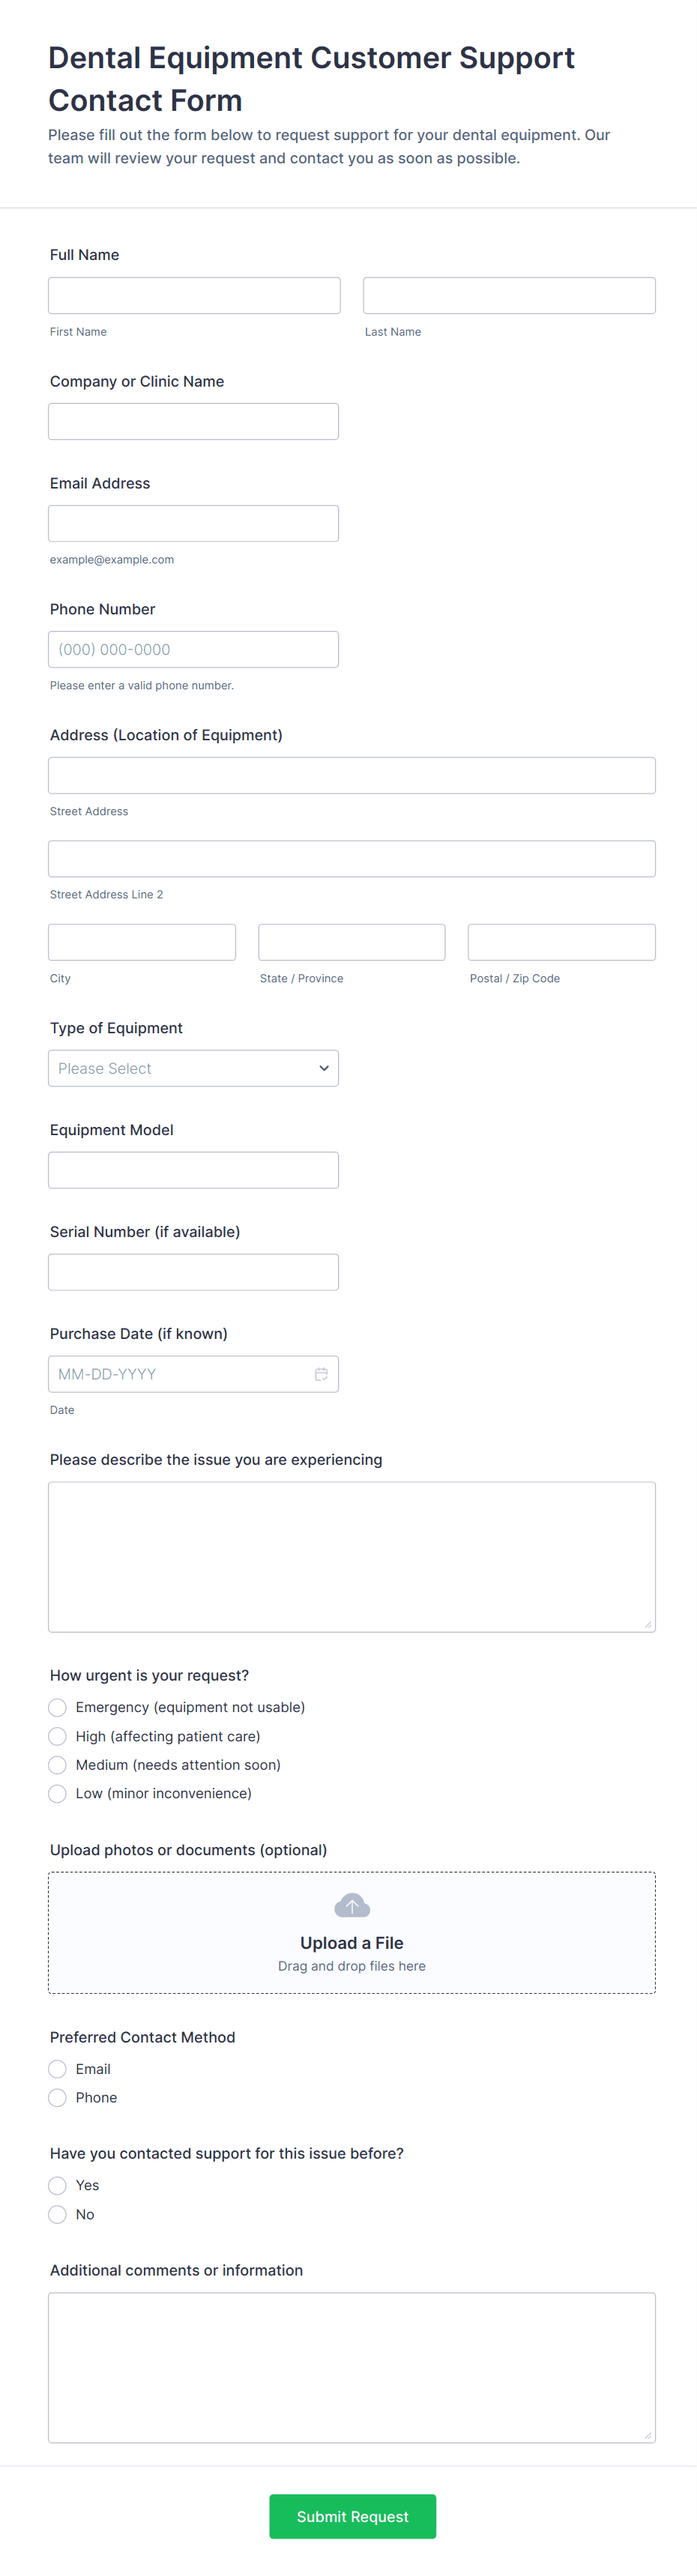The width and height of the screenshot is (697, 2576).
Task: Click the cloud upload icon
Action: point(352,1905)
